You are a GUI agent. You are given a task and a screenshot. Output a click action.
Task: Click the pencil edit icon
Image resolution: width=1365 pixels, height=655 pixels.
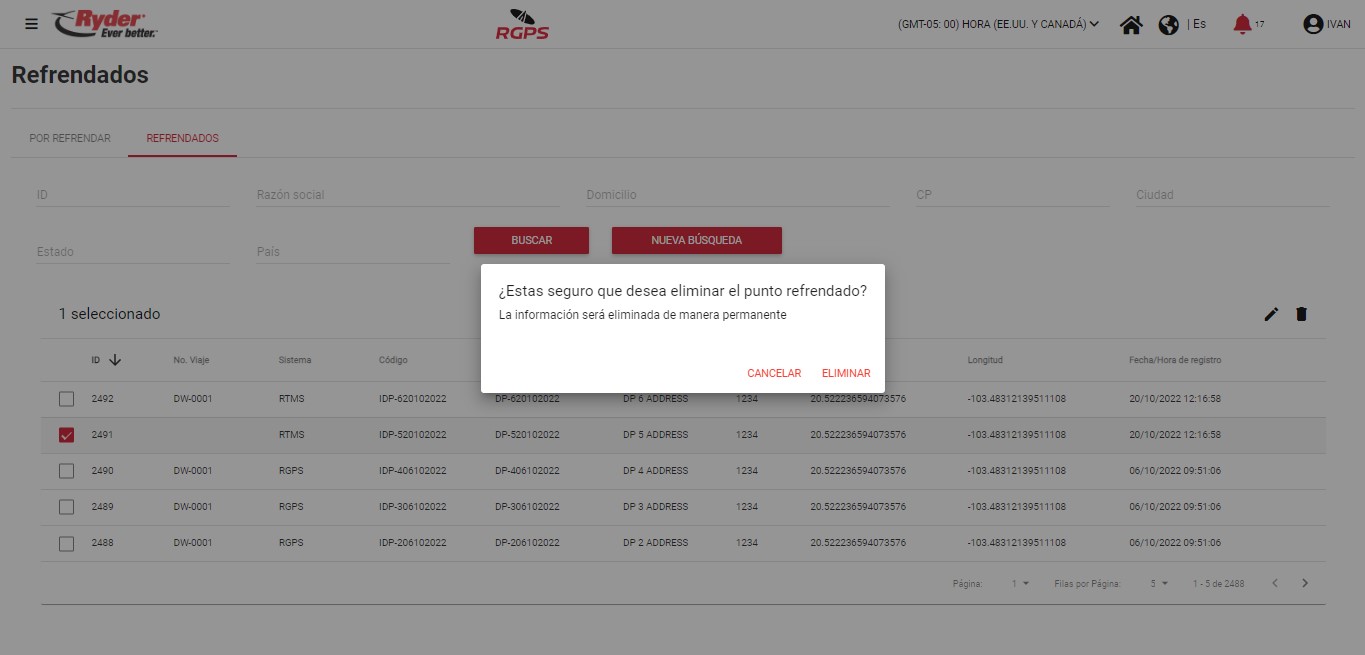[1271, 314]
